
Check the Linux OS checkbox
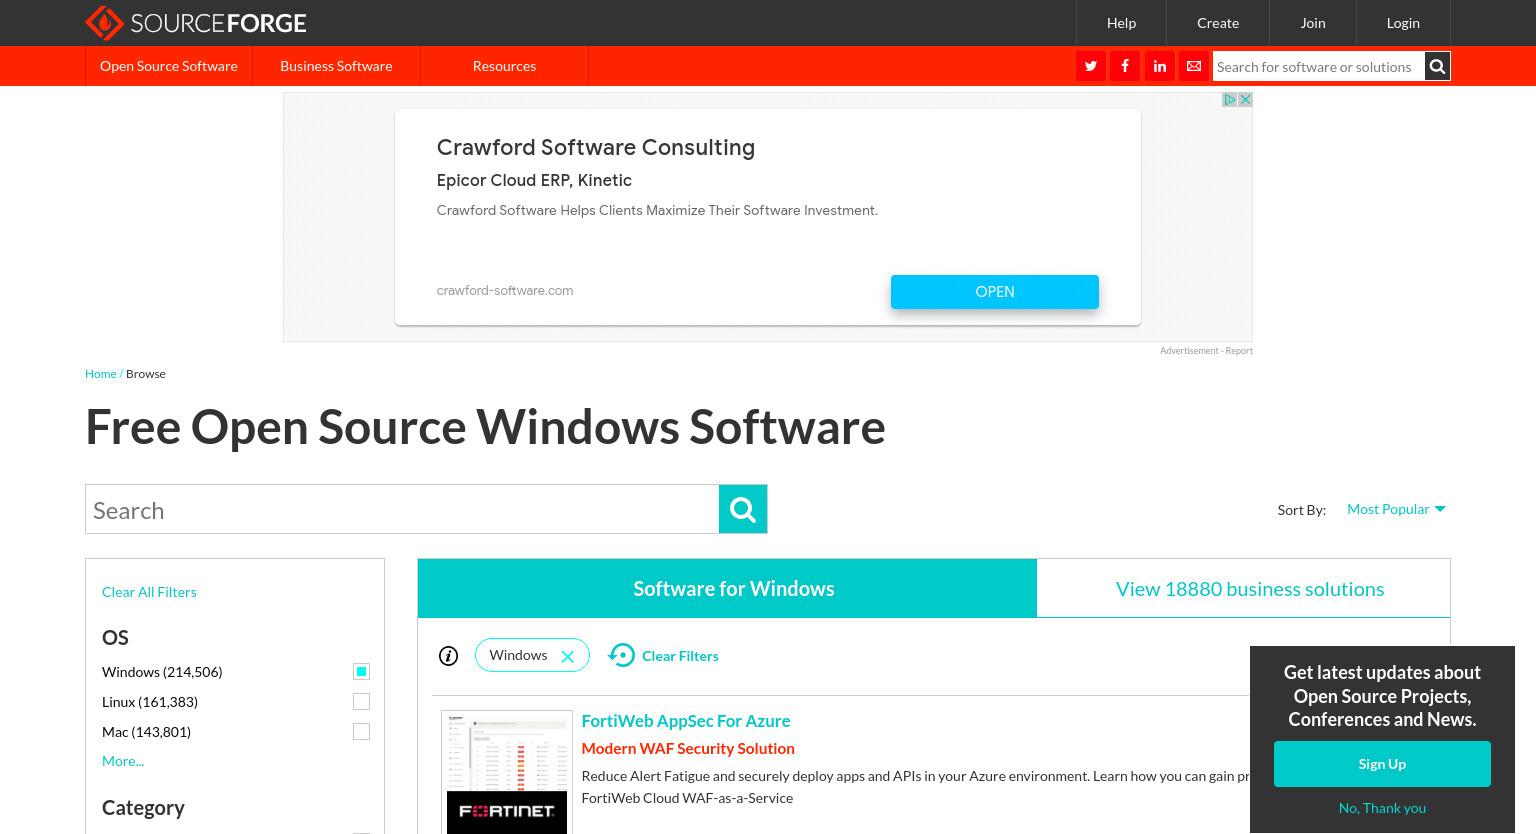coord(361,701)
